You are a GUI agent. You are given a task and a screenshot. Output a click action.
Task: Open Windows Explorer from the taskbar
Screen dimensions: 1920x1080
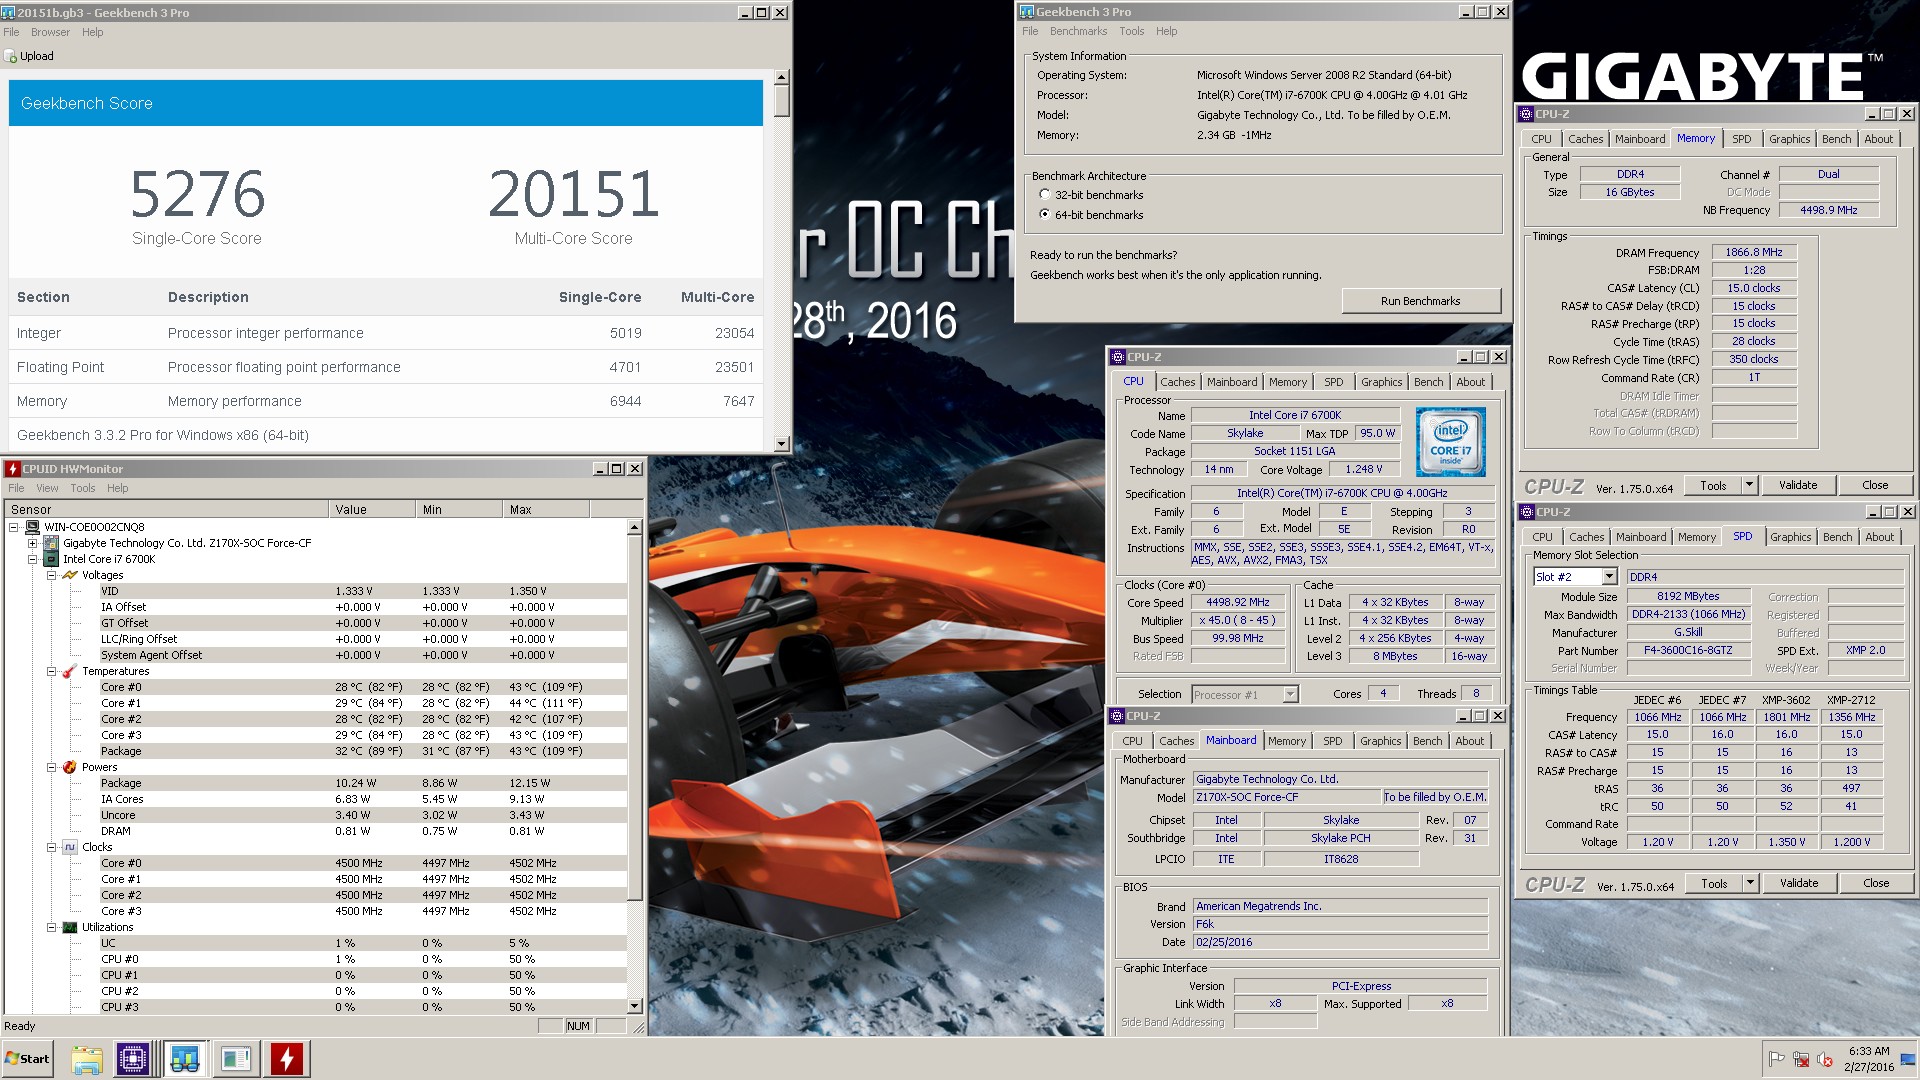[87, 1059]
